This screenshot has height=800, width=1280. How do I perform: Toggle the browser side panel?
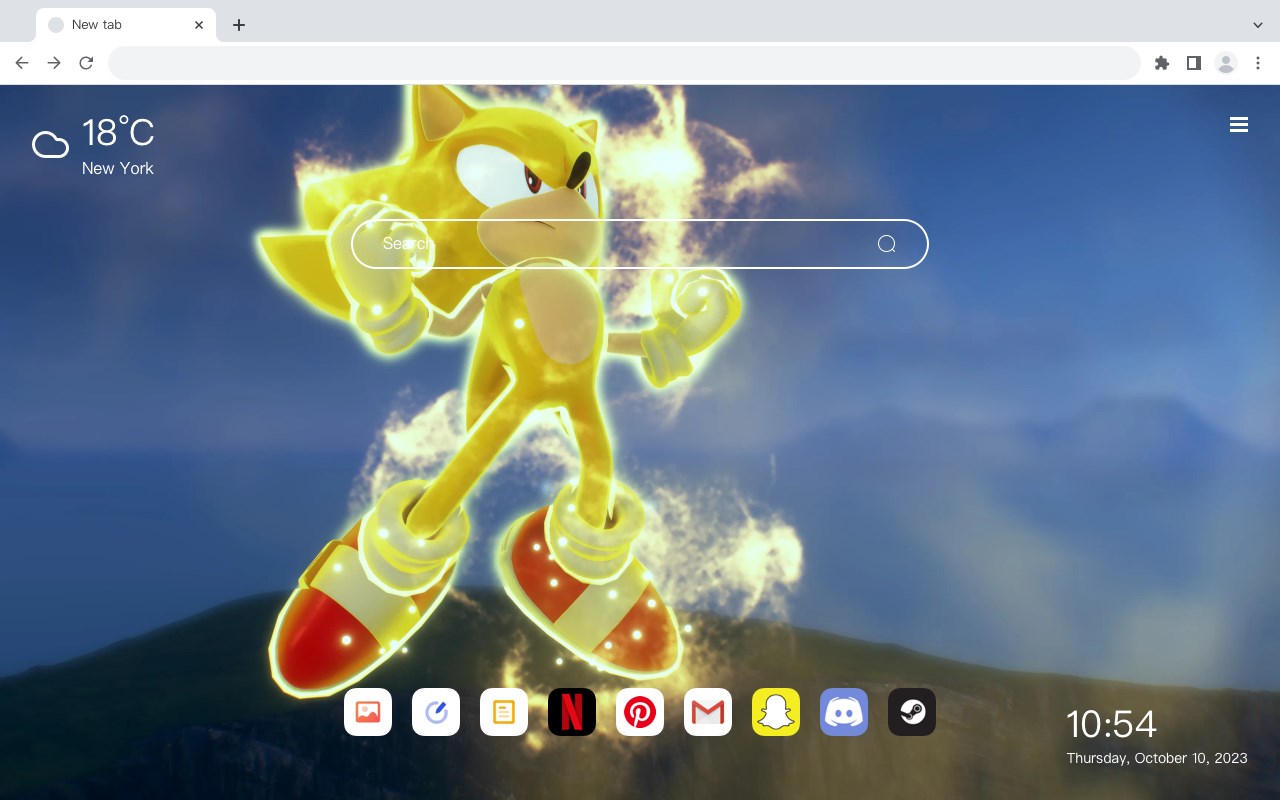[1193, 63]
